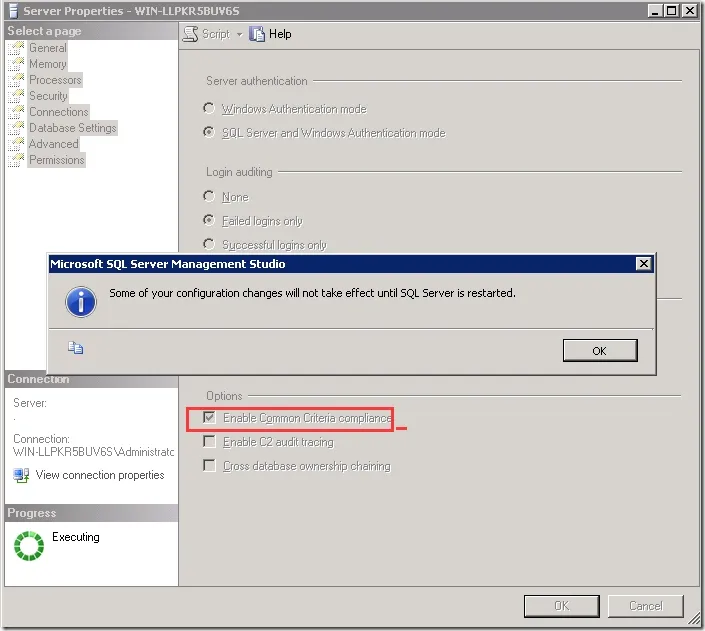Select Windows Authentication mode radio button

[x=209, y=108]
